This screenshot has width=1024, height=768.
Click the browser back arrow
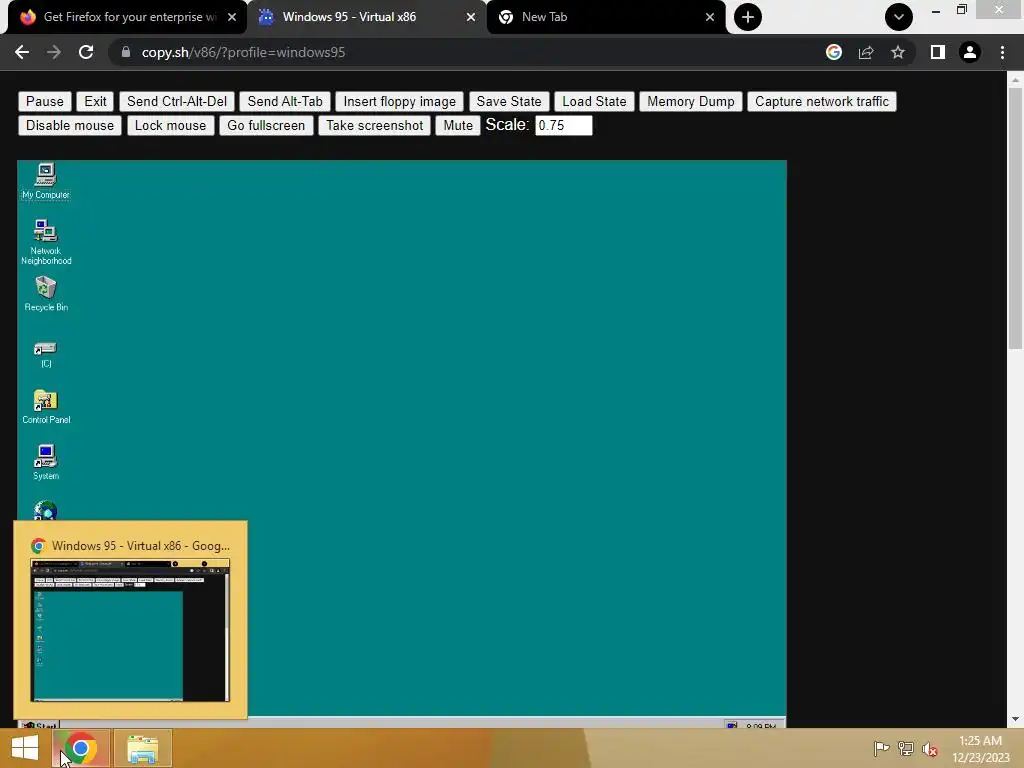point(22,52)
